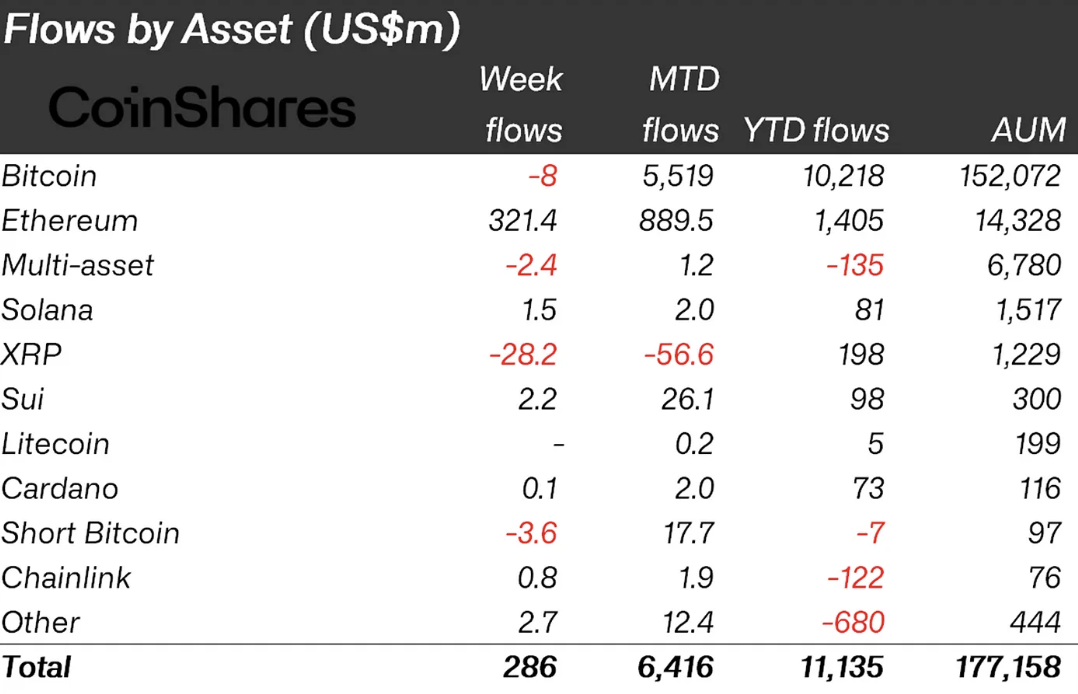This screenshot has width=1078, height=694.
Task: Select the Bitcoin row label
Action: (x=49, y=176)
